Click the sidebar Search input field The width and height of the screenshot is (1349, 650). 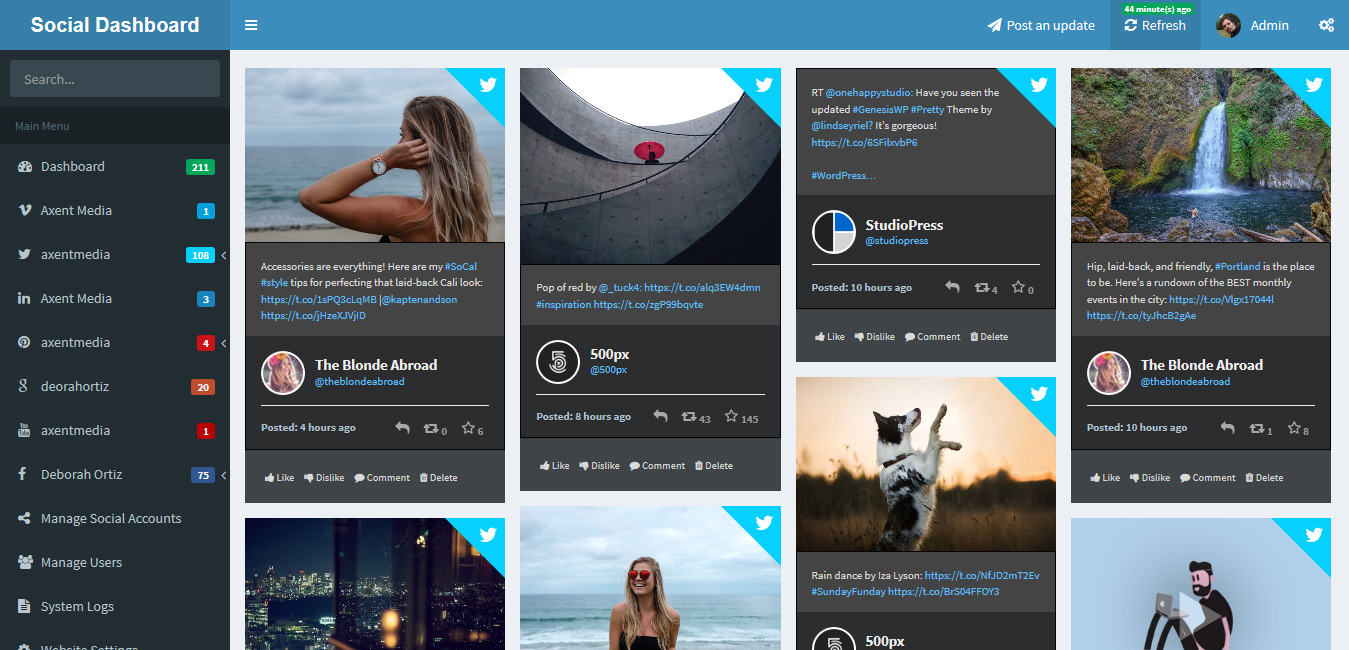(115, 79)
